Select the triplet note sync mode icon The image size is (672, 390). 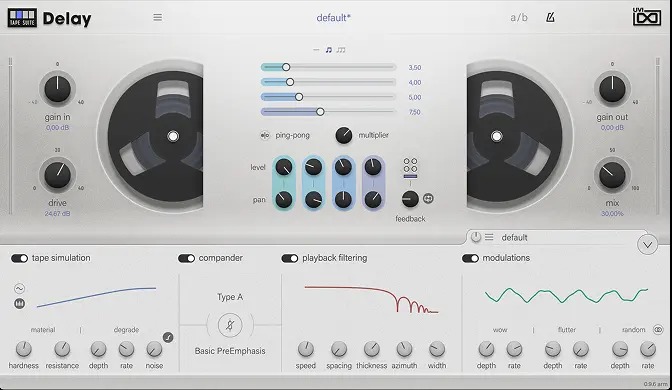point(341,50)
